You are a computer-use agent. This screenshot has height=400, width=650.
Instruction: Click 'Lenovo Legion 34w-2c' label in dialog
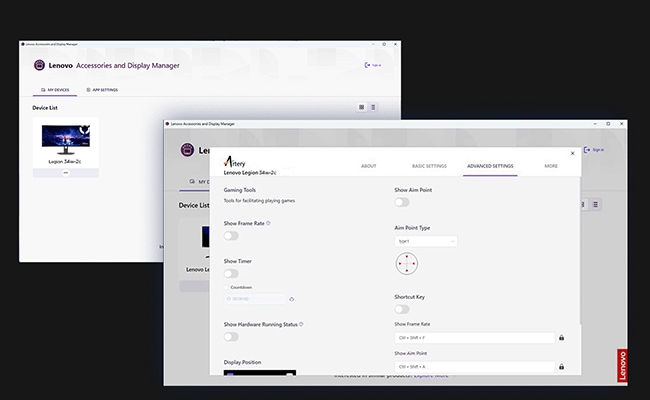[250, 172]
